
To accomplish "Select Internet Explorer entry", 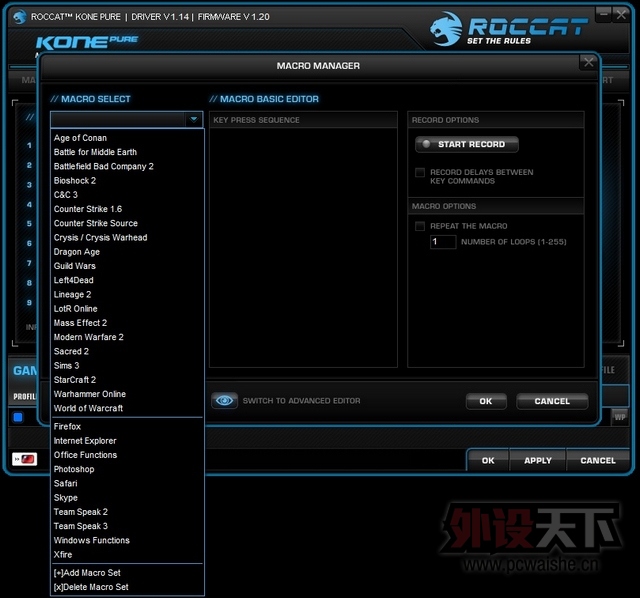I will pos(127,441).
